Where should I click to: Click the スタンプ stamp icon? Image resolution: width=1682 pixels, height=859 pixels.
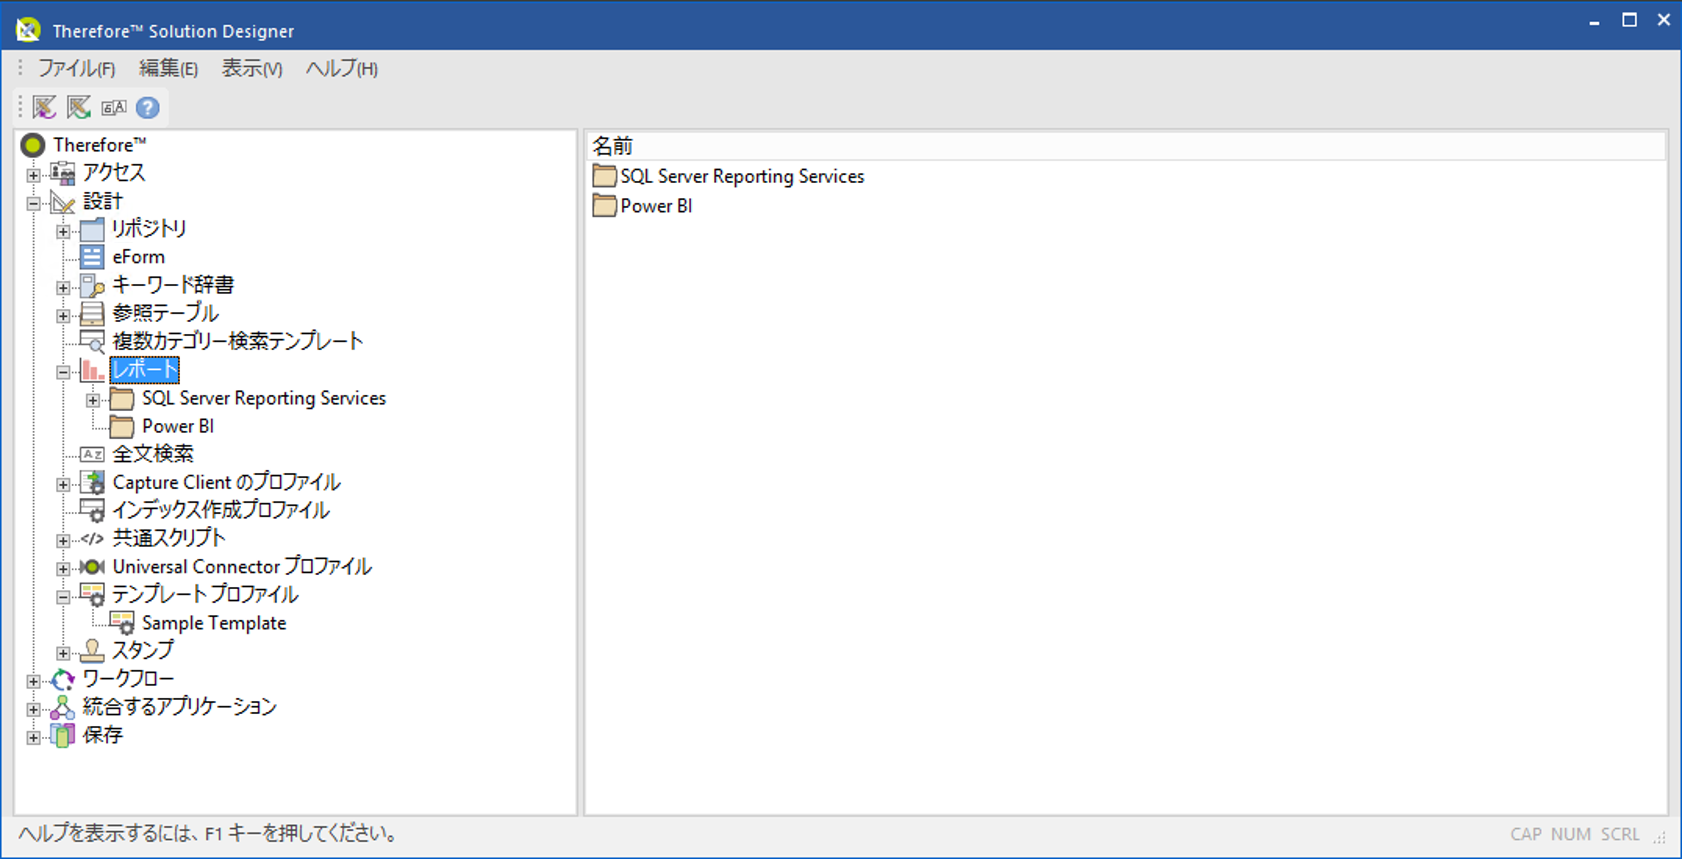tap(92, 651)
